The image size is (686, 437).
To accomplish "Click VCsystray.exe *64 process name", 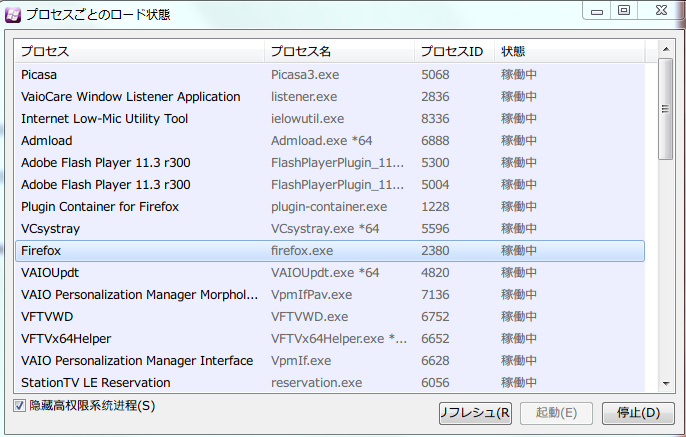I will click(x=325, y=228).
